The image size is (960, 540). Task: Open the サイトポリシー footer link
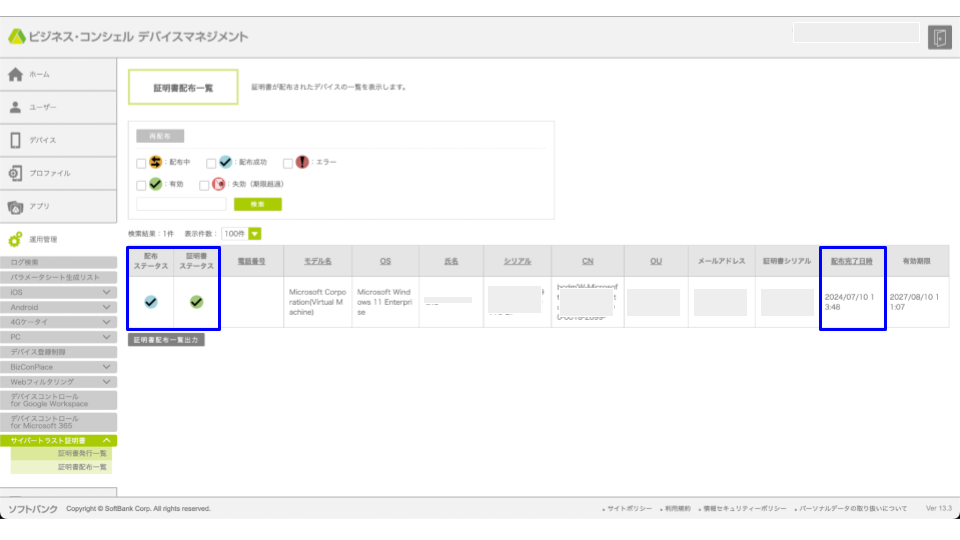pyautogui.click(x=629, y=509)
